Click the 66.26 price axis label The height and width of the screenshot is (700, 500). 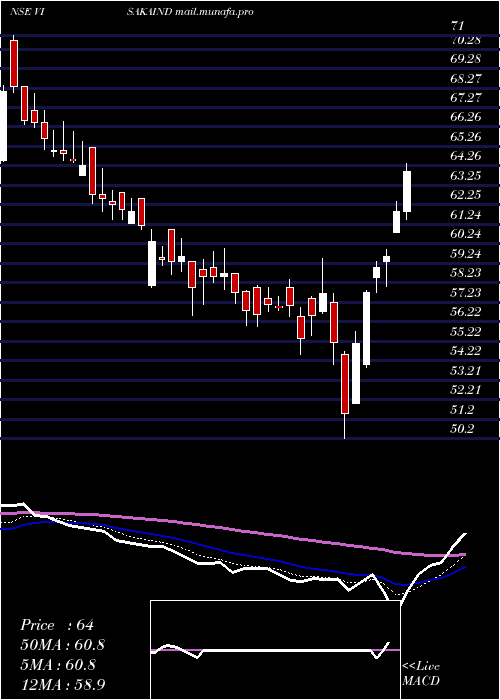click(466, 117)
